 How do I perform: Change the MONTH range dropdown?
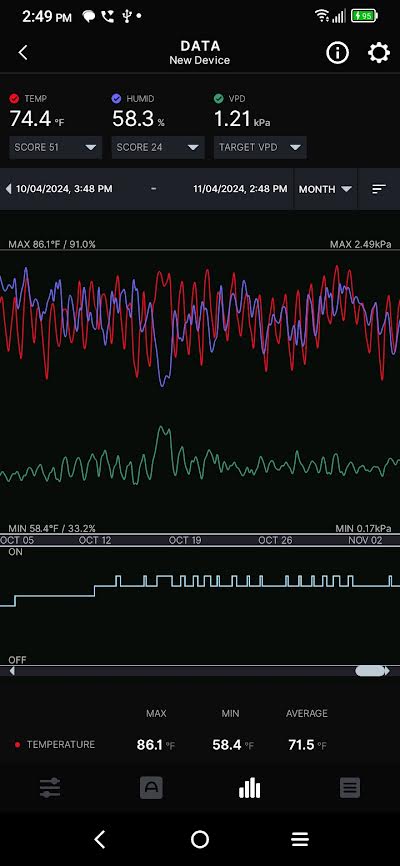click(x=325, y=189)
